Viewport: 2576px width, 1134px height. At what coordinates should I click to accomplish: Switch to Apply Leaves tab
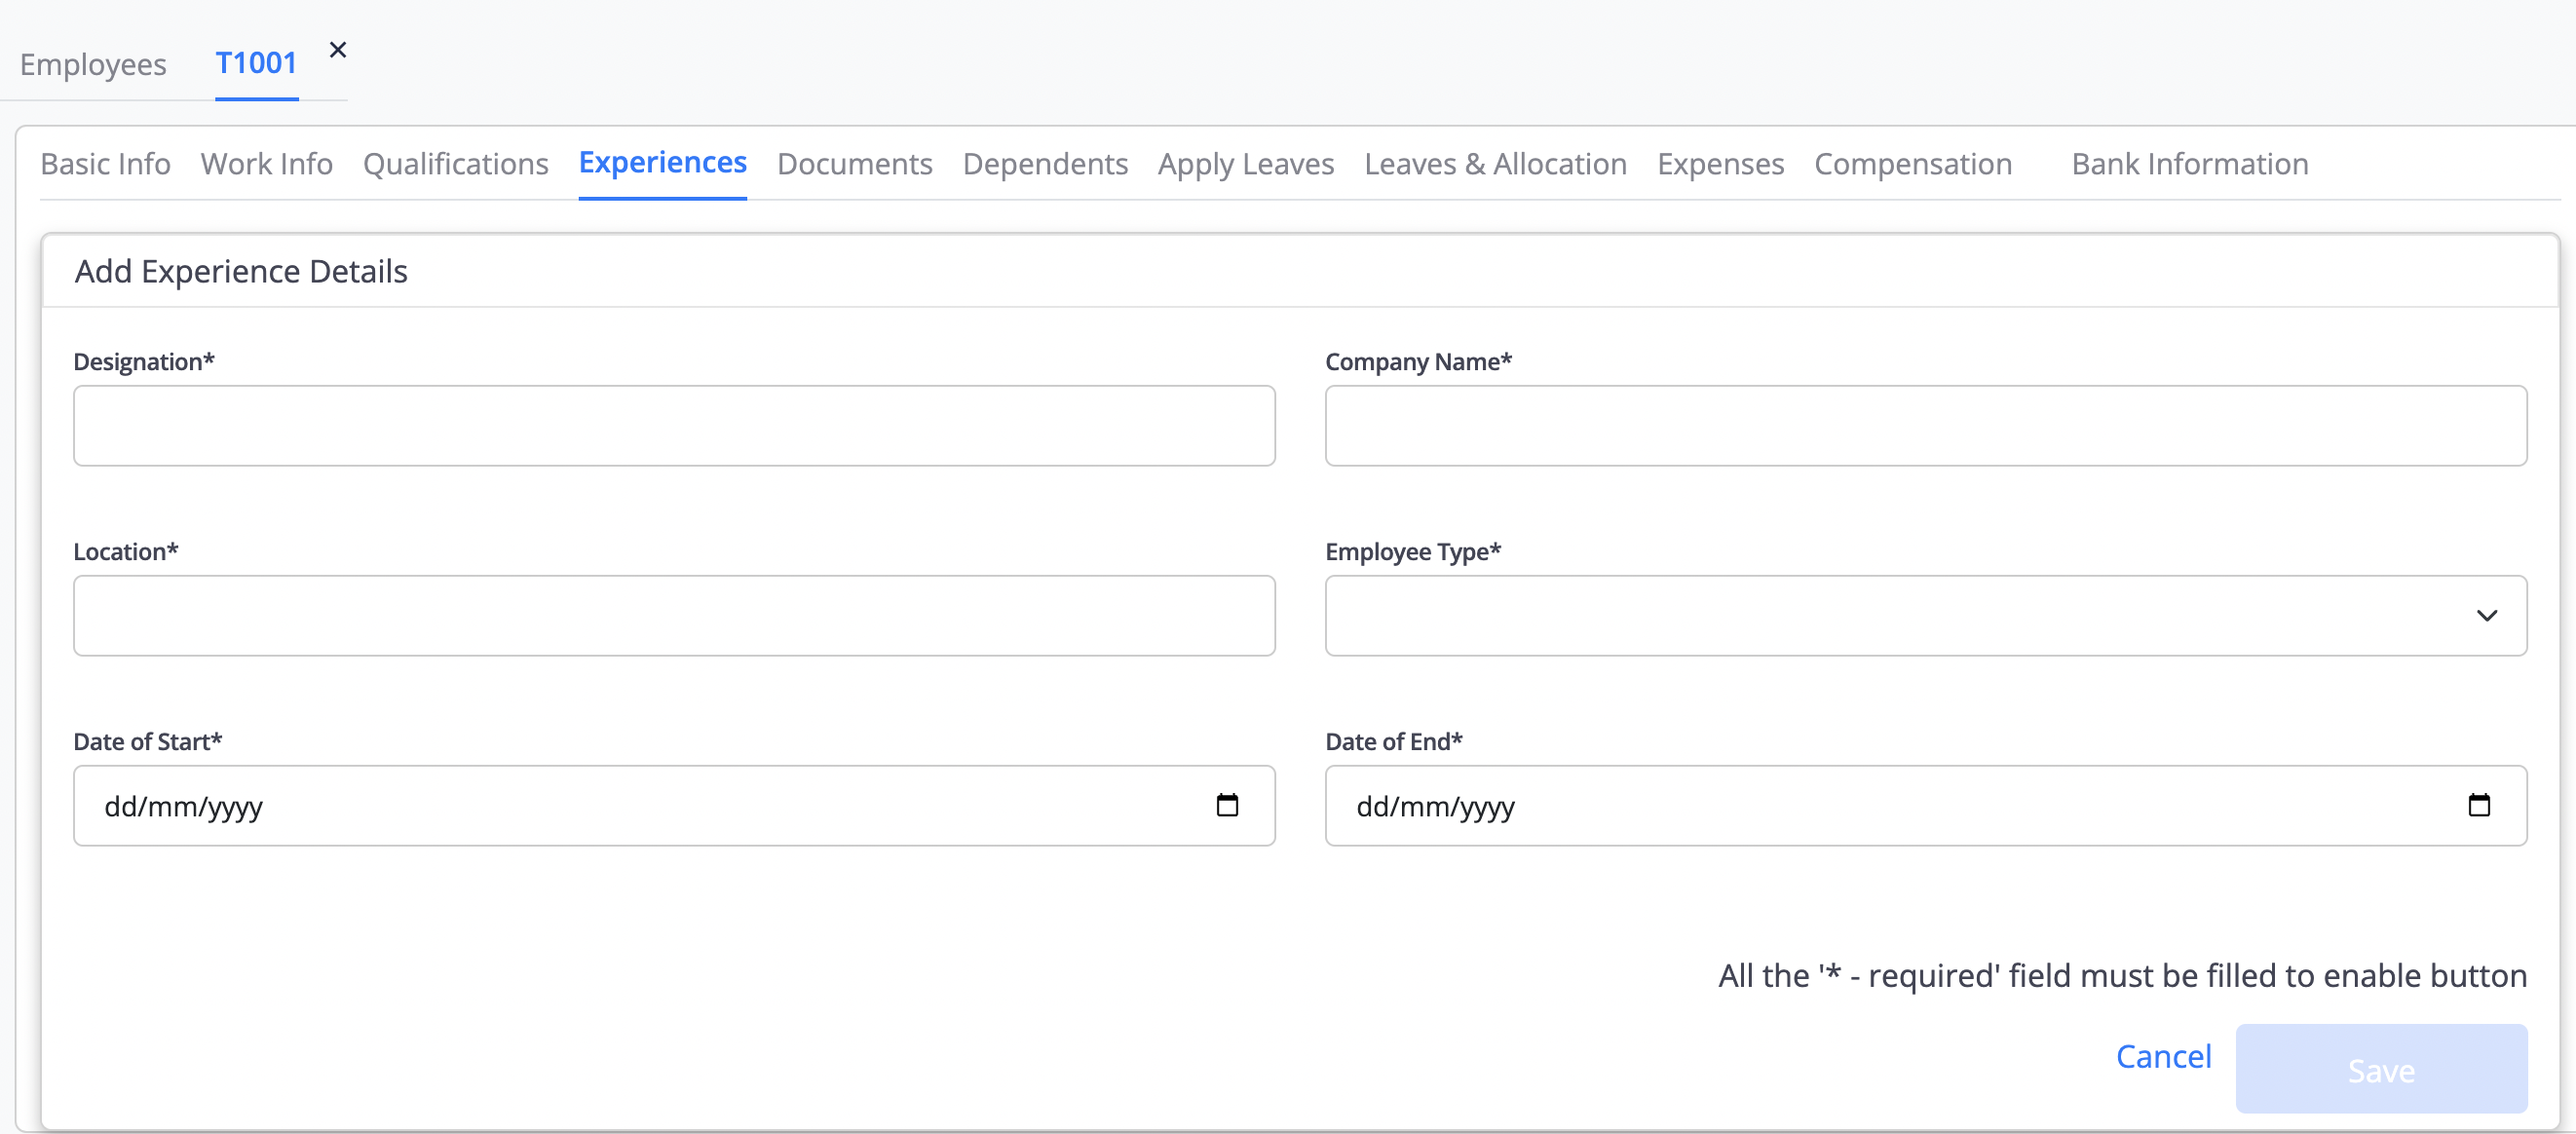[x=1245, y=163]
